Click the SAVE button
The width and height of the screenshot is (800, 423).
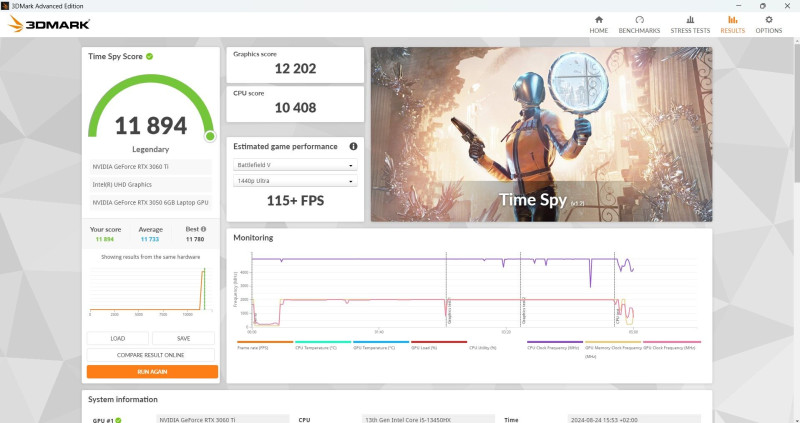[x=183, y=338]
